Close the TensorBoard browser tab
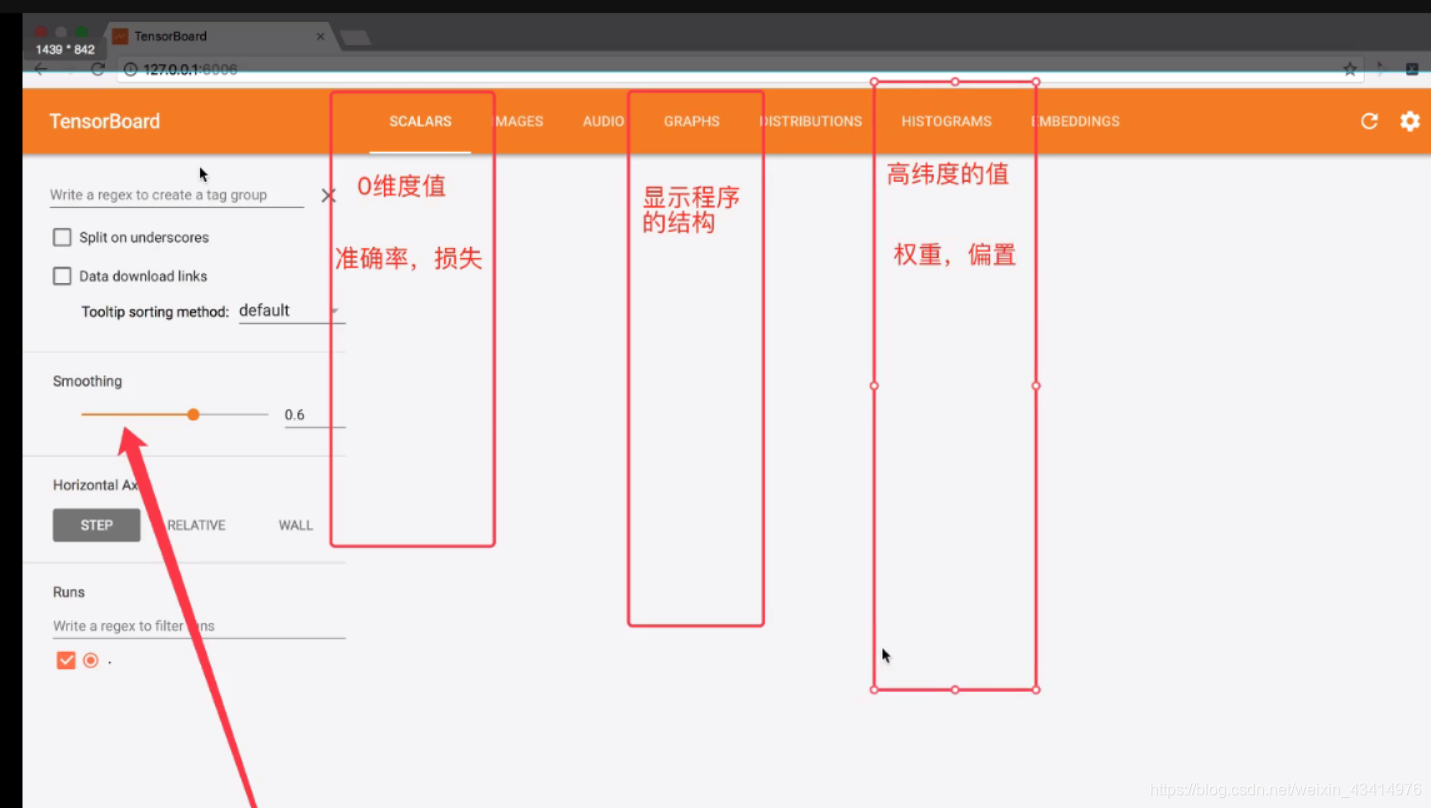Image resolution: width=1431 pixels, height=808 pixels. click(320, 36)
